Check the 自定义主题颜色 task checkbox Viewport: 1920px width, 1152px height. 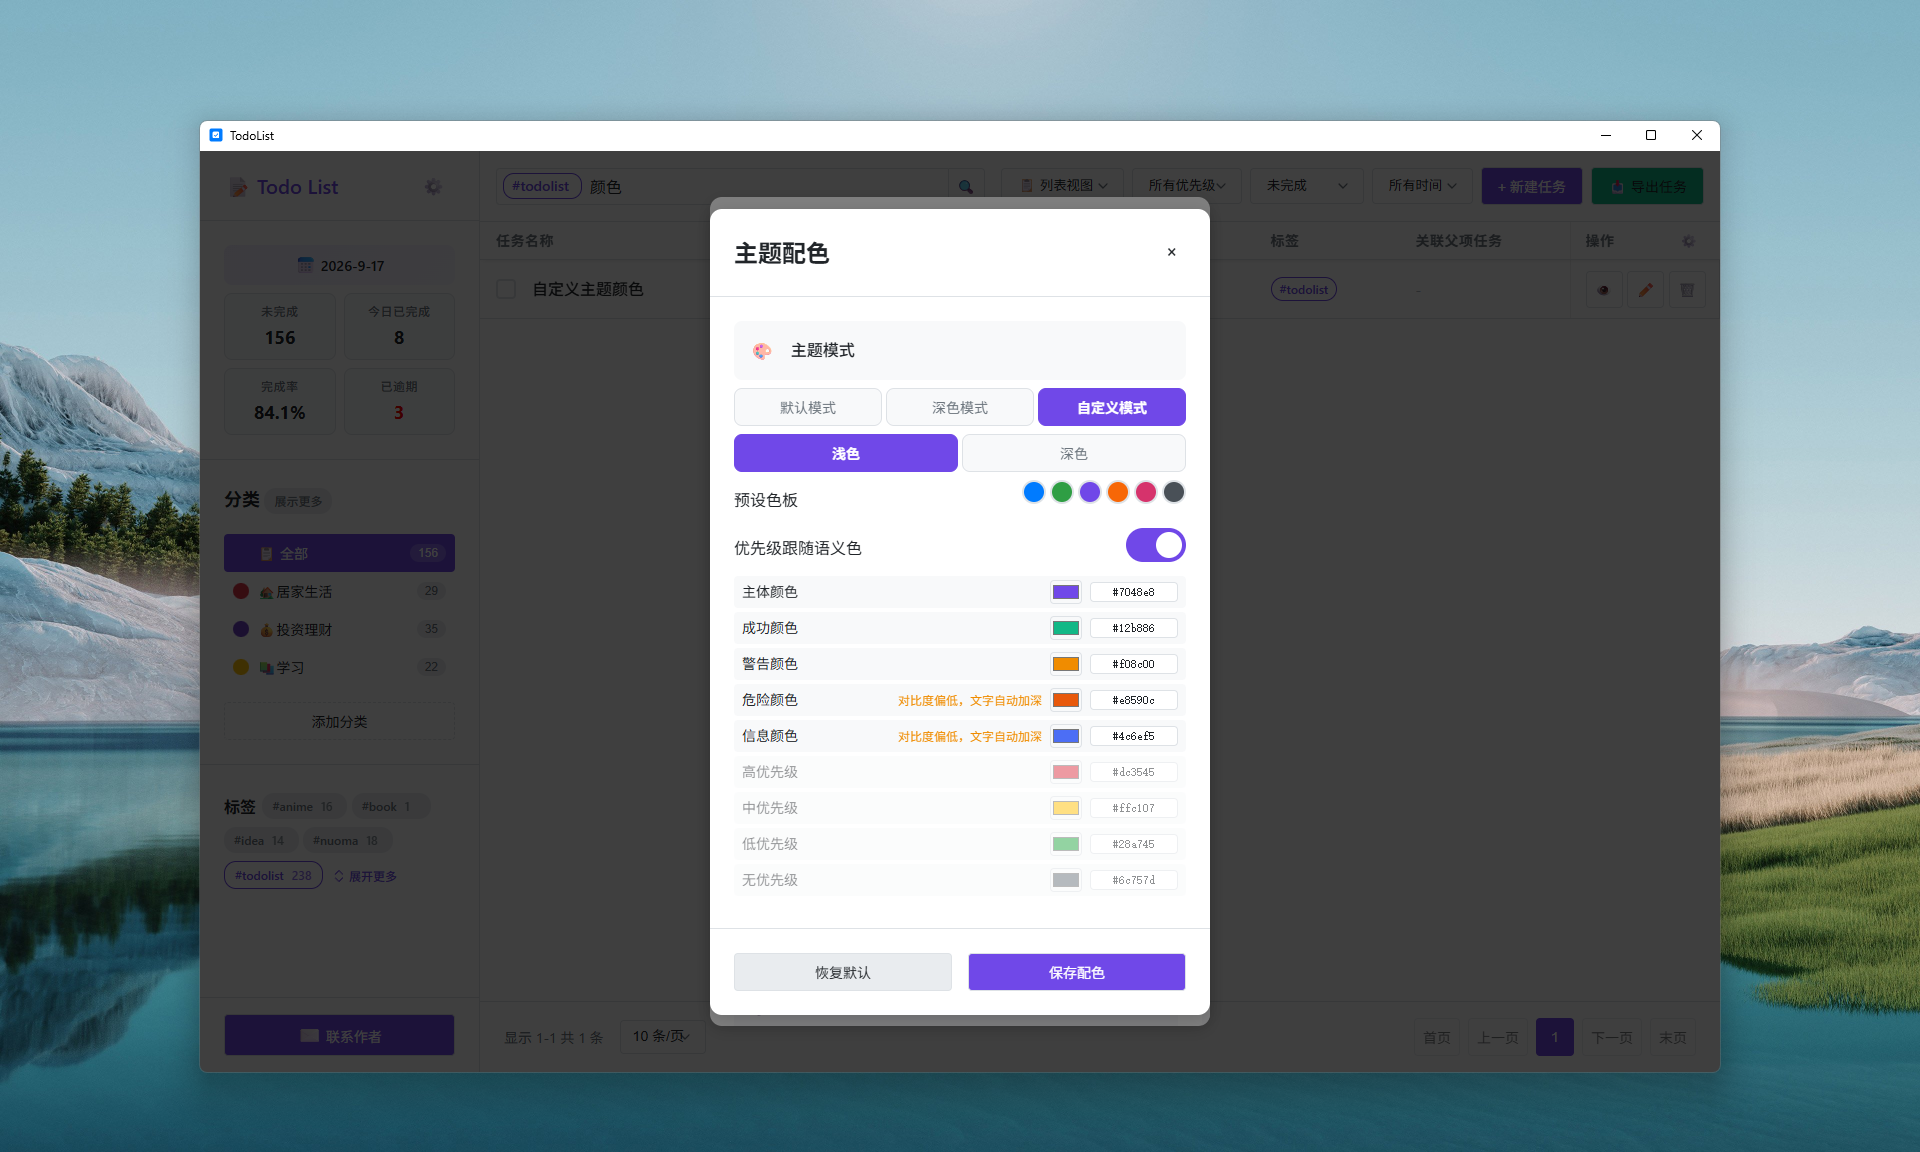(506, 289)
